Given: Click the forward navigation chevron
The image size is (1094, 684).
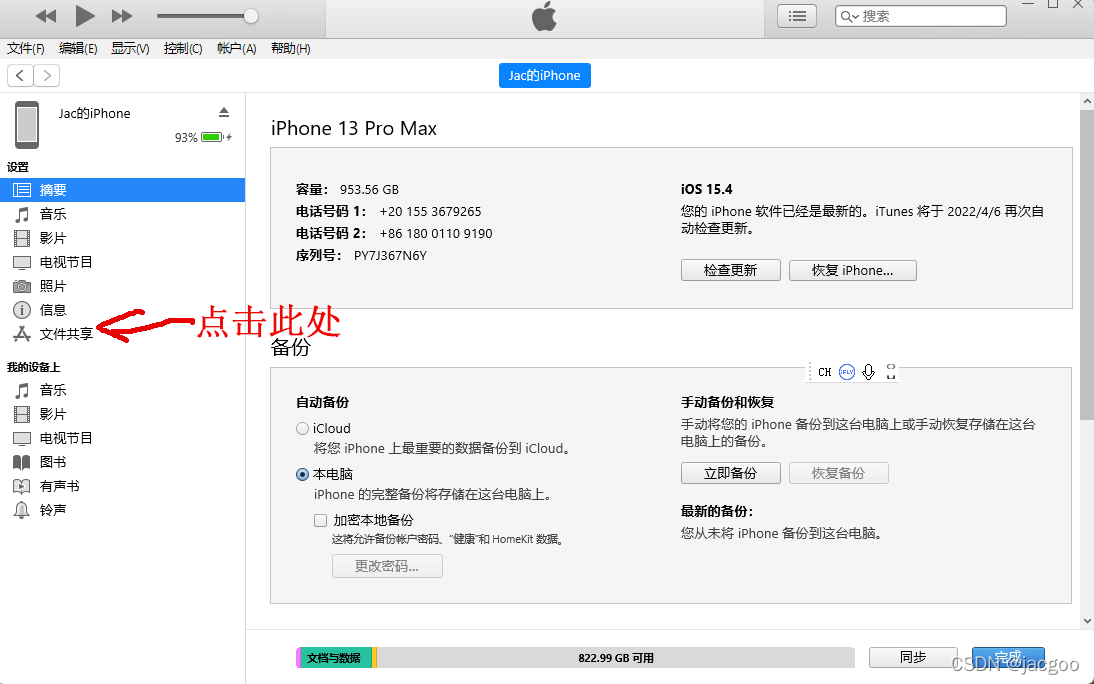Looking at the screenshot, I should [x=46, y=75].
